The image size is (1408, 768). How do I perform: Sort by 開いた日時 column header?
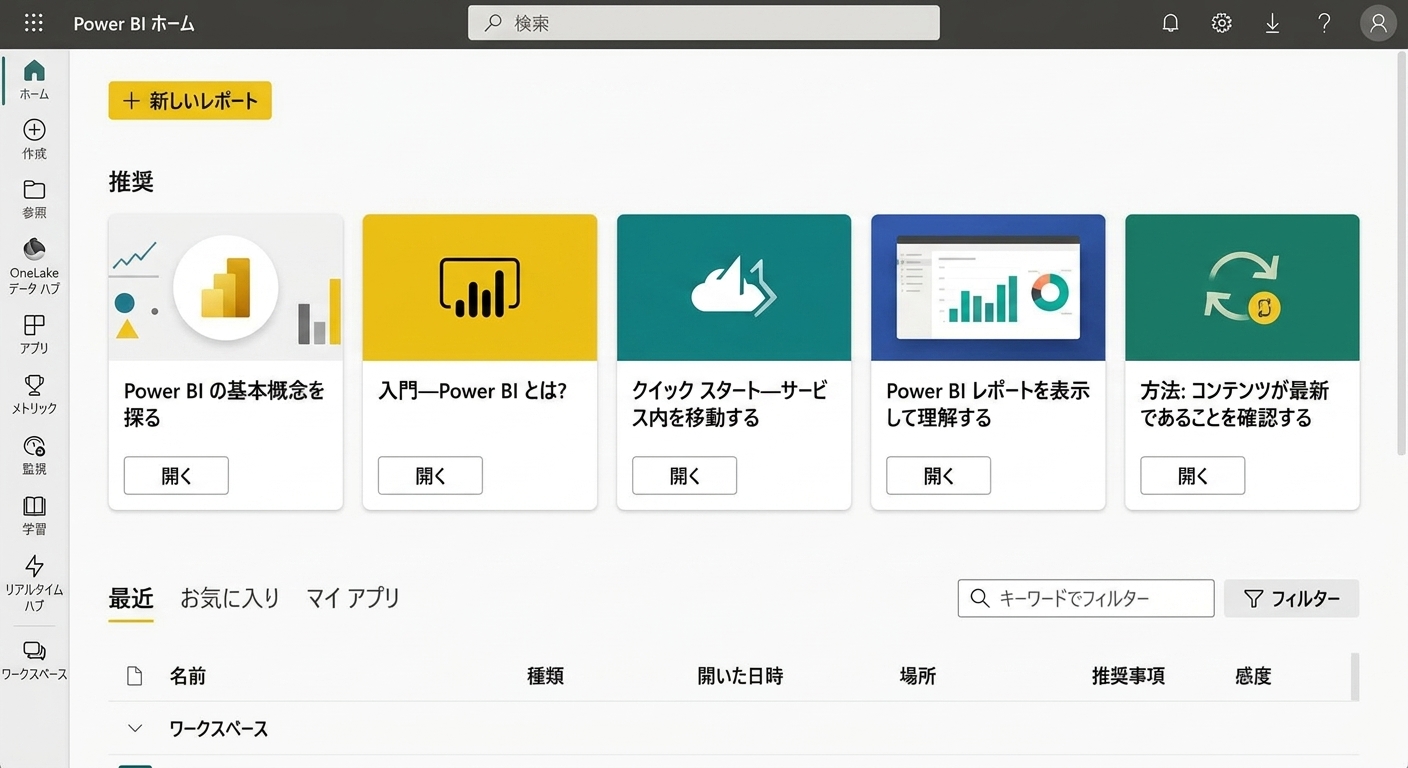[x=740, y=677]
